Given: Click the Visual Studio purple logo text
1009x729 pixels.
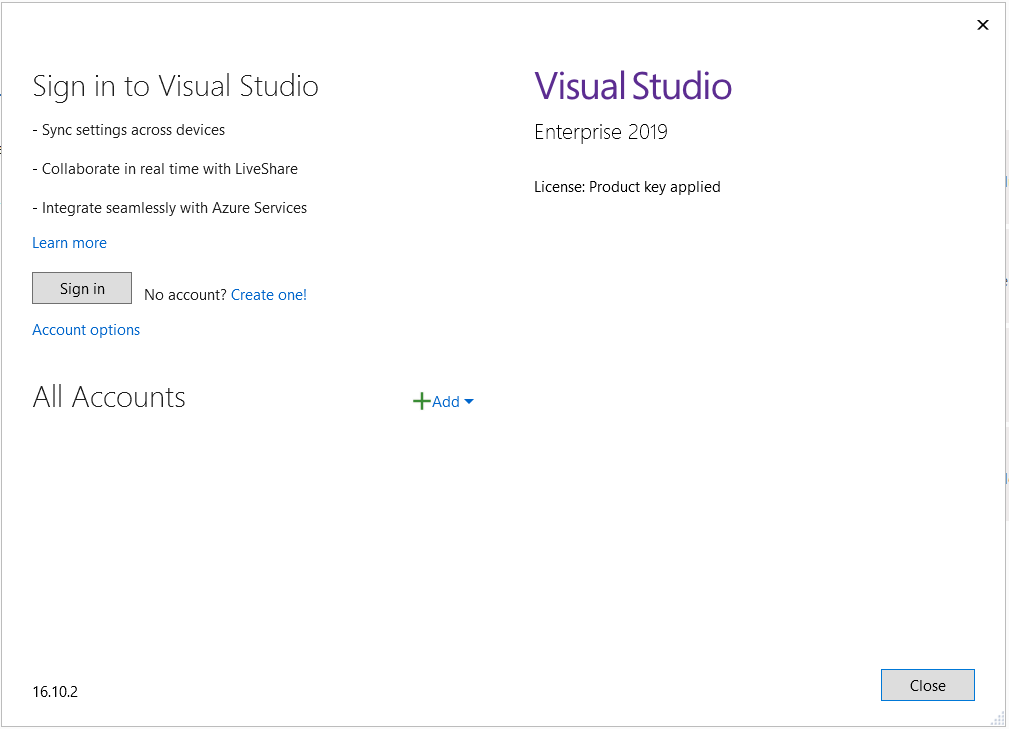Looking at the screenshot, I should click(633, 86).
